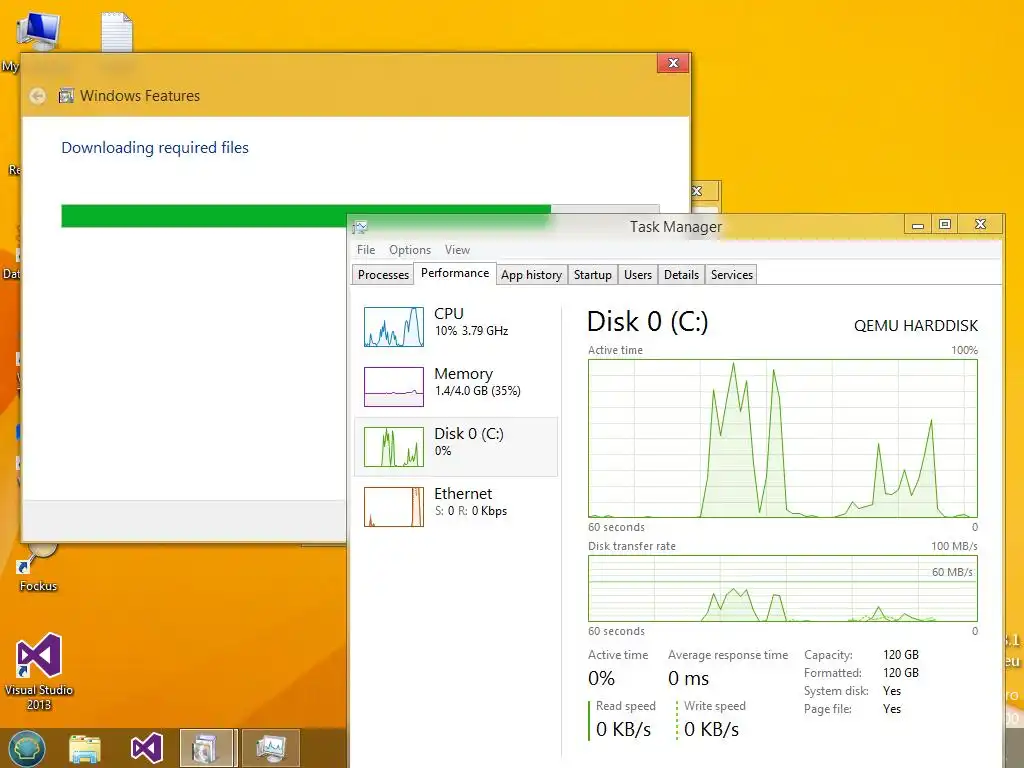Open Task Manager Options menu

point(410,250)
